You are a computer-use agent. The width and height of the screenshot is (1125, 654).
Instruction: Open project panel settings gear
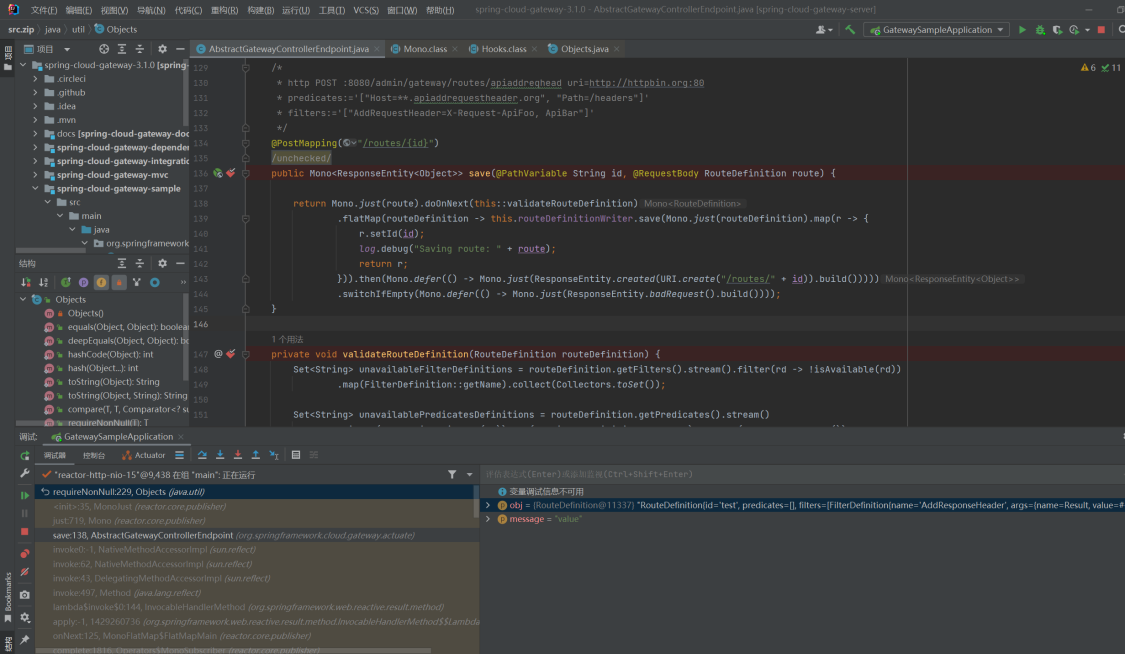[x=162, y=49]
